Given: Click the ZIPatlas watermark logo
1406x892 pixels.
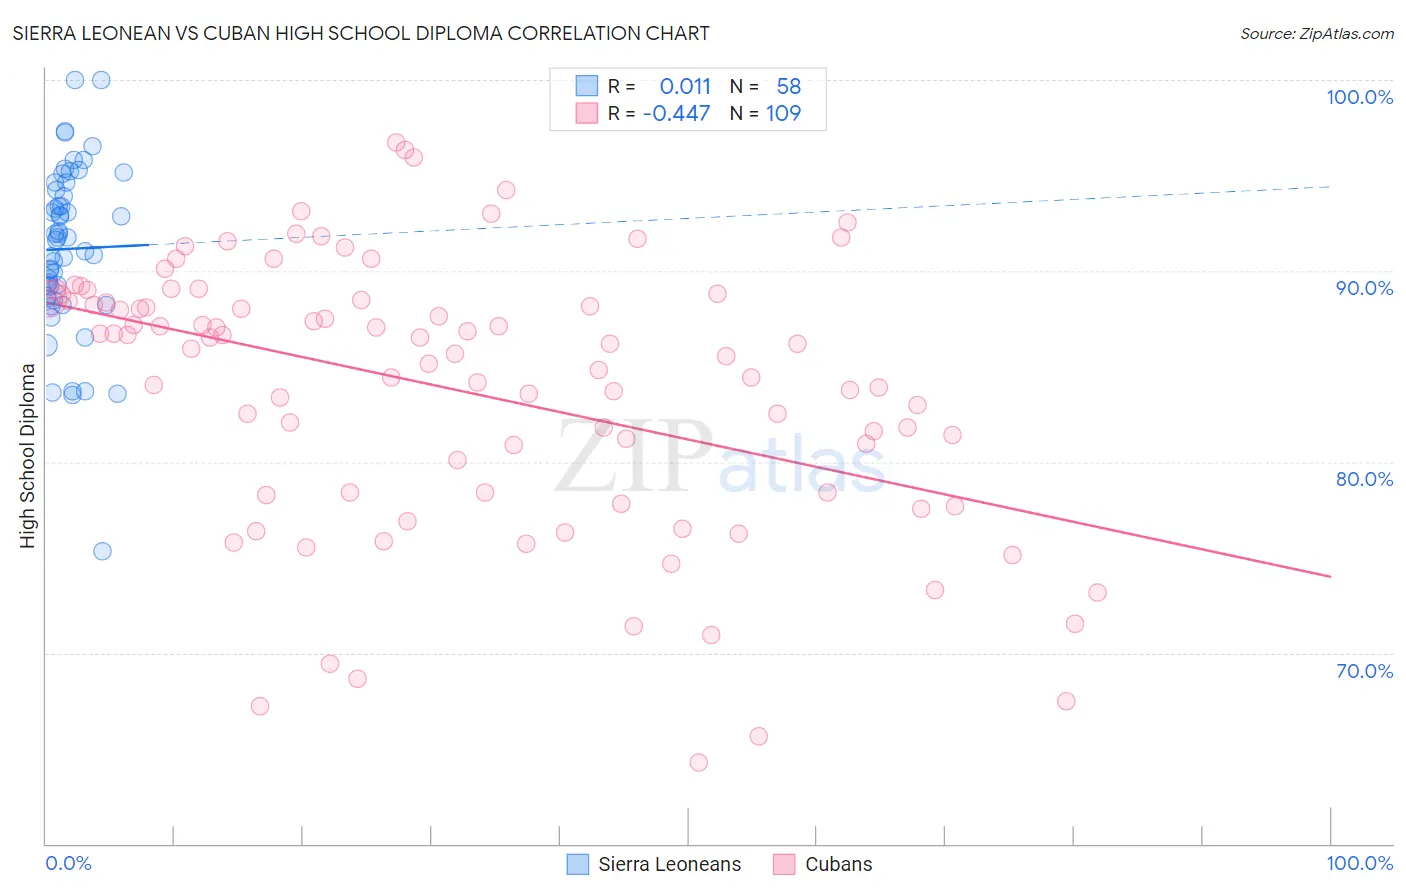Looking at the screenshot, I should coord(720,455).
